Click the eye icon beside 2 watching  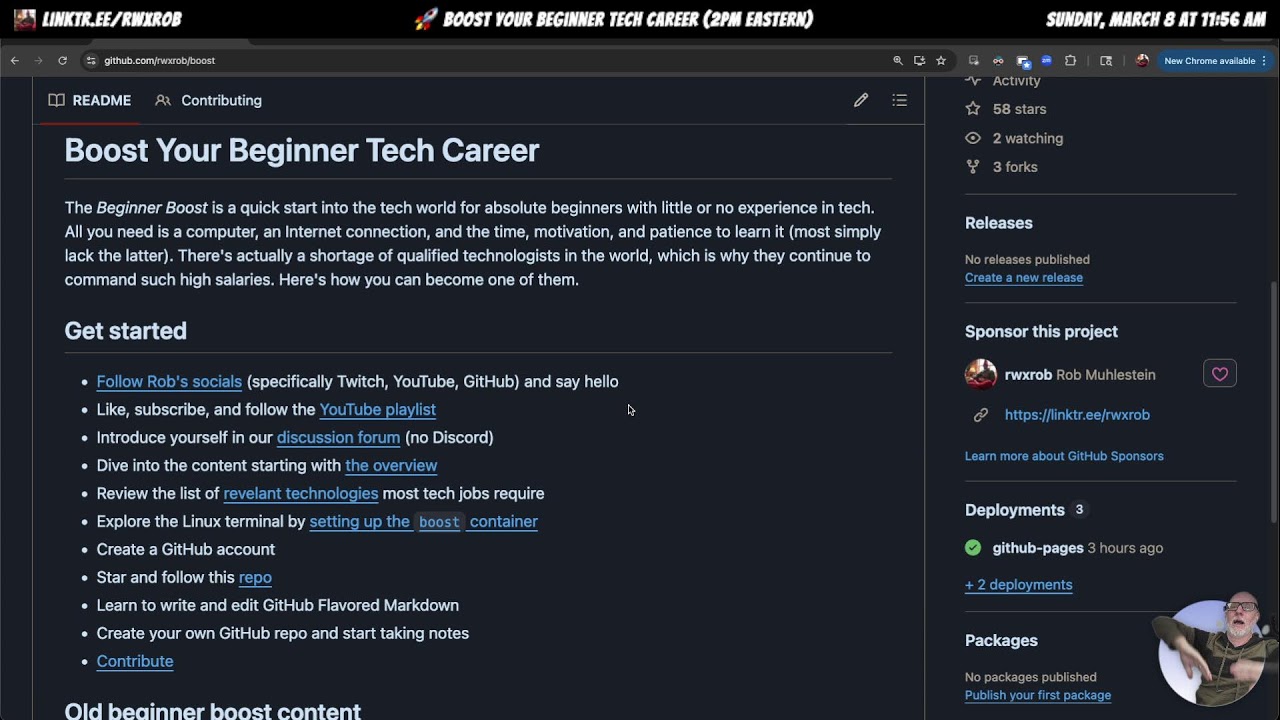(x=973, y=138)
